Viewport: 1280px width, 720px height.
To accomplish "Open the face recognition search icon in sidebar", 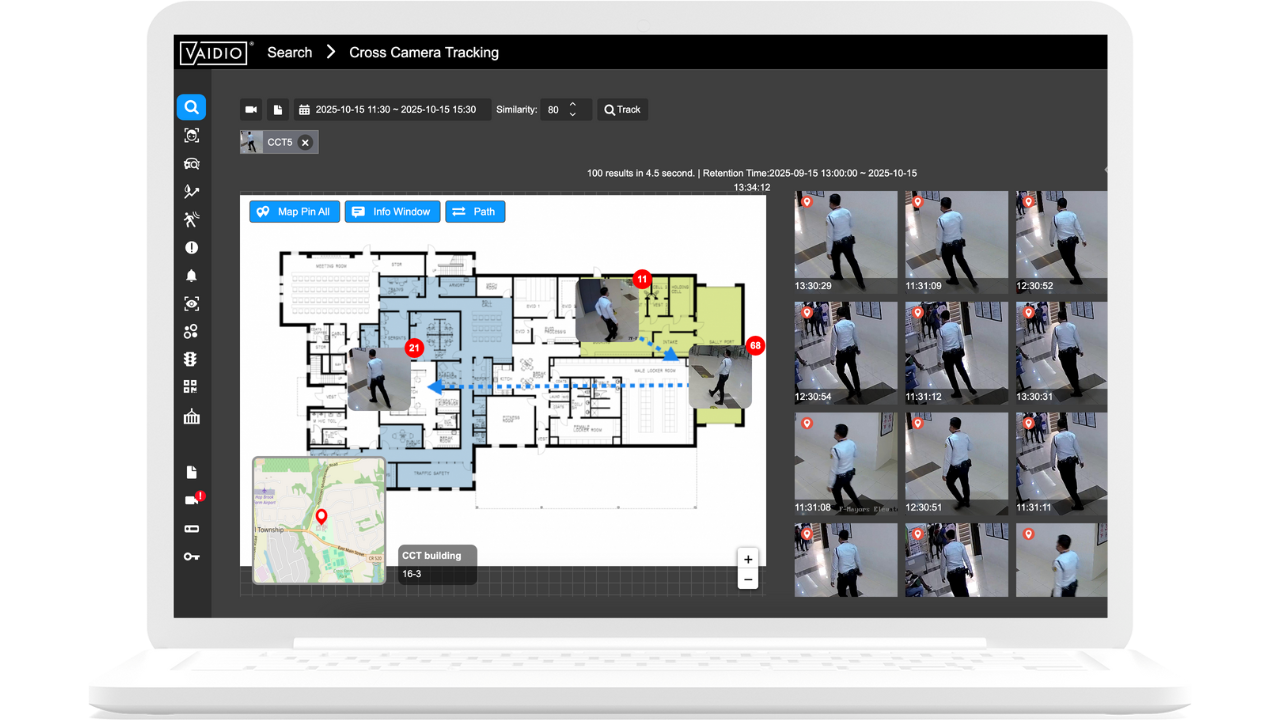I will pos(191,135).
